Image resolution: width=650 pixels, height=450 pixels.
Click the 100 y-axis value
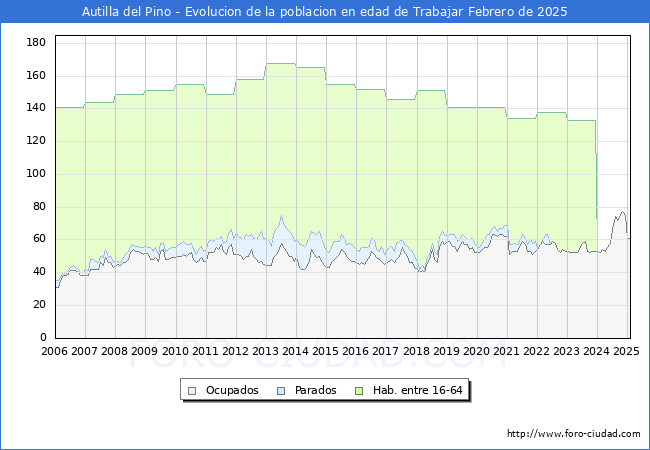[36, 173]
